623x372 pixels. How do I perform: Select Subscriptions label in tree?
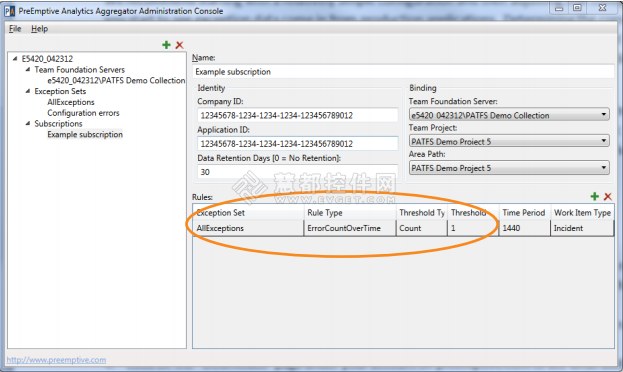click(x=58, y=124)
